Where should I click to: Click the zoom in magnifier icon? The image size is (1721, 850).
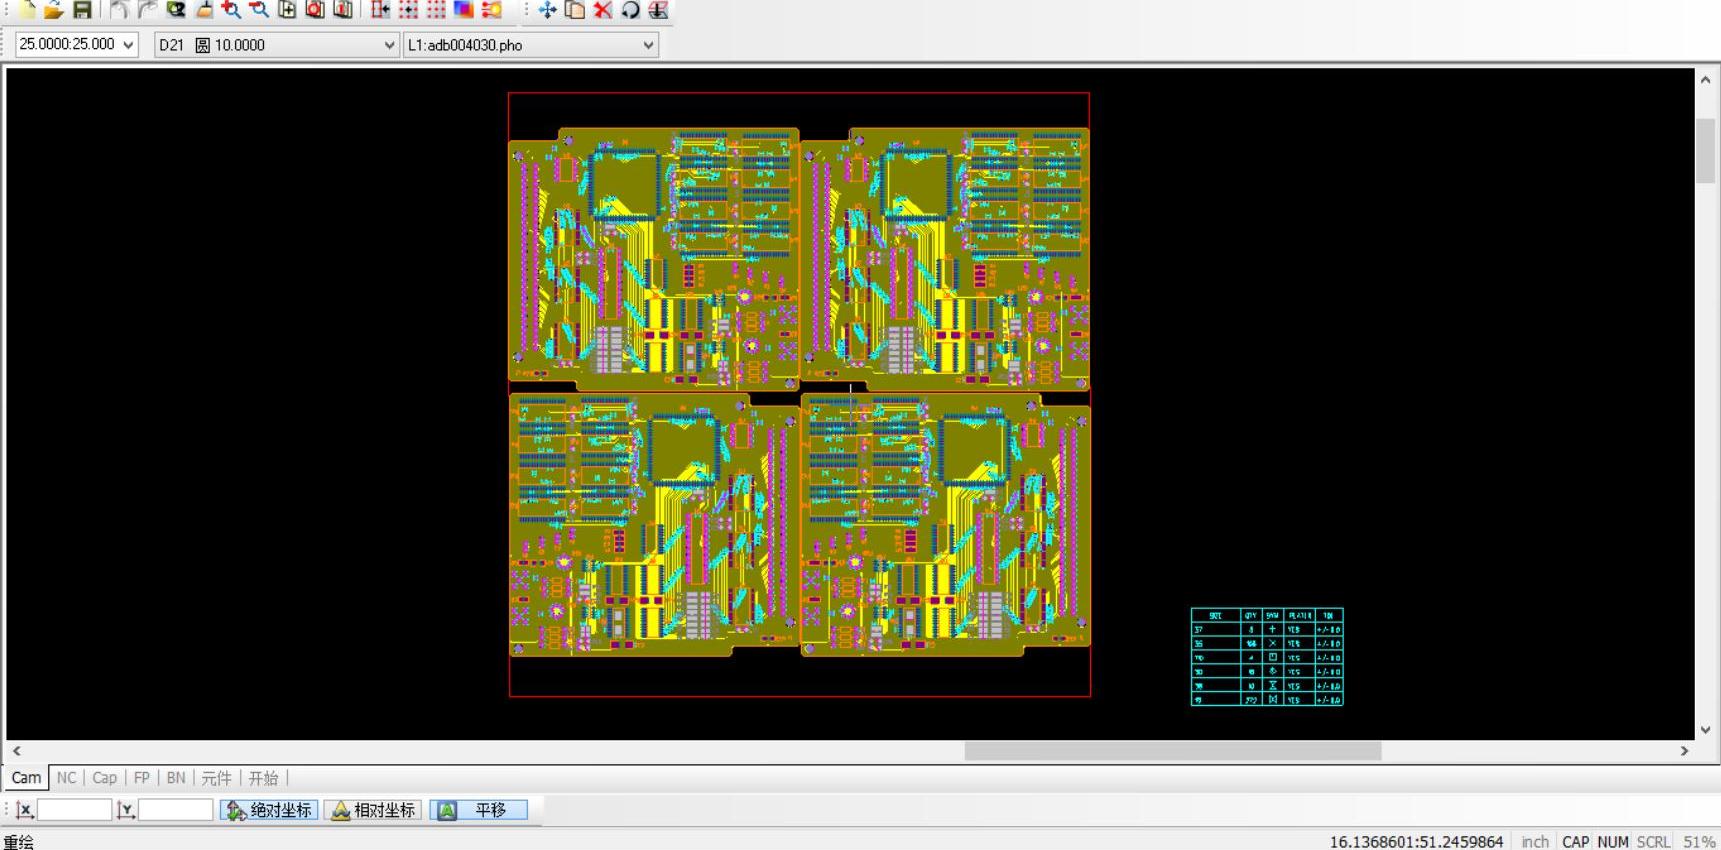[231, 10]
